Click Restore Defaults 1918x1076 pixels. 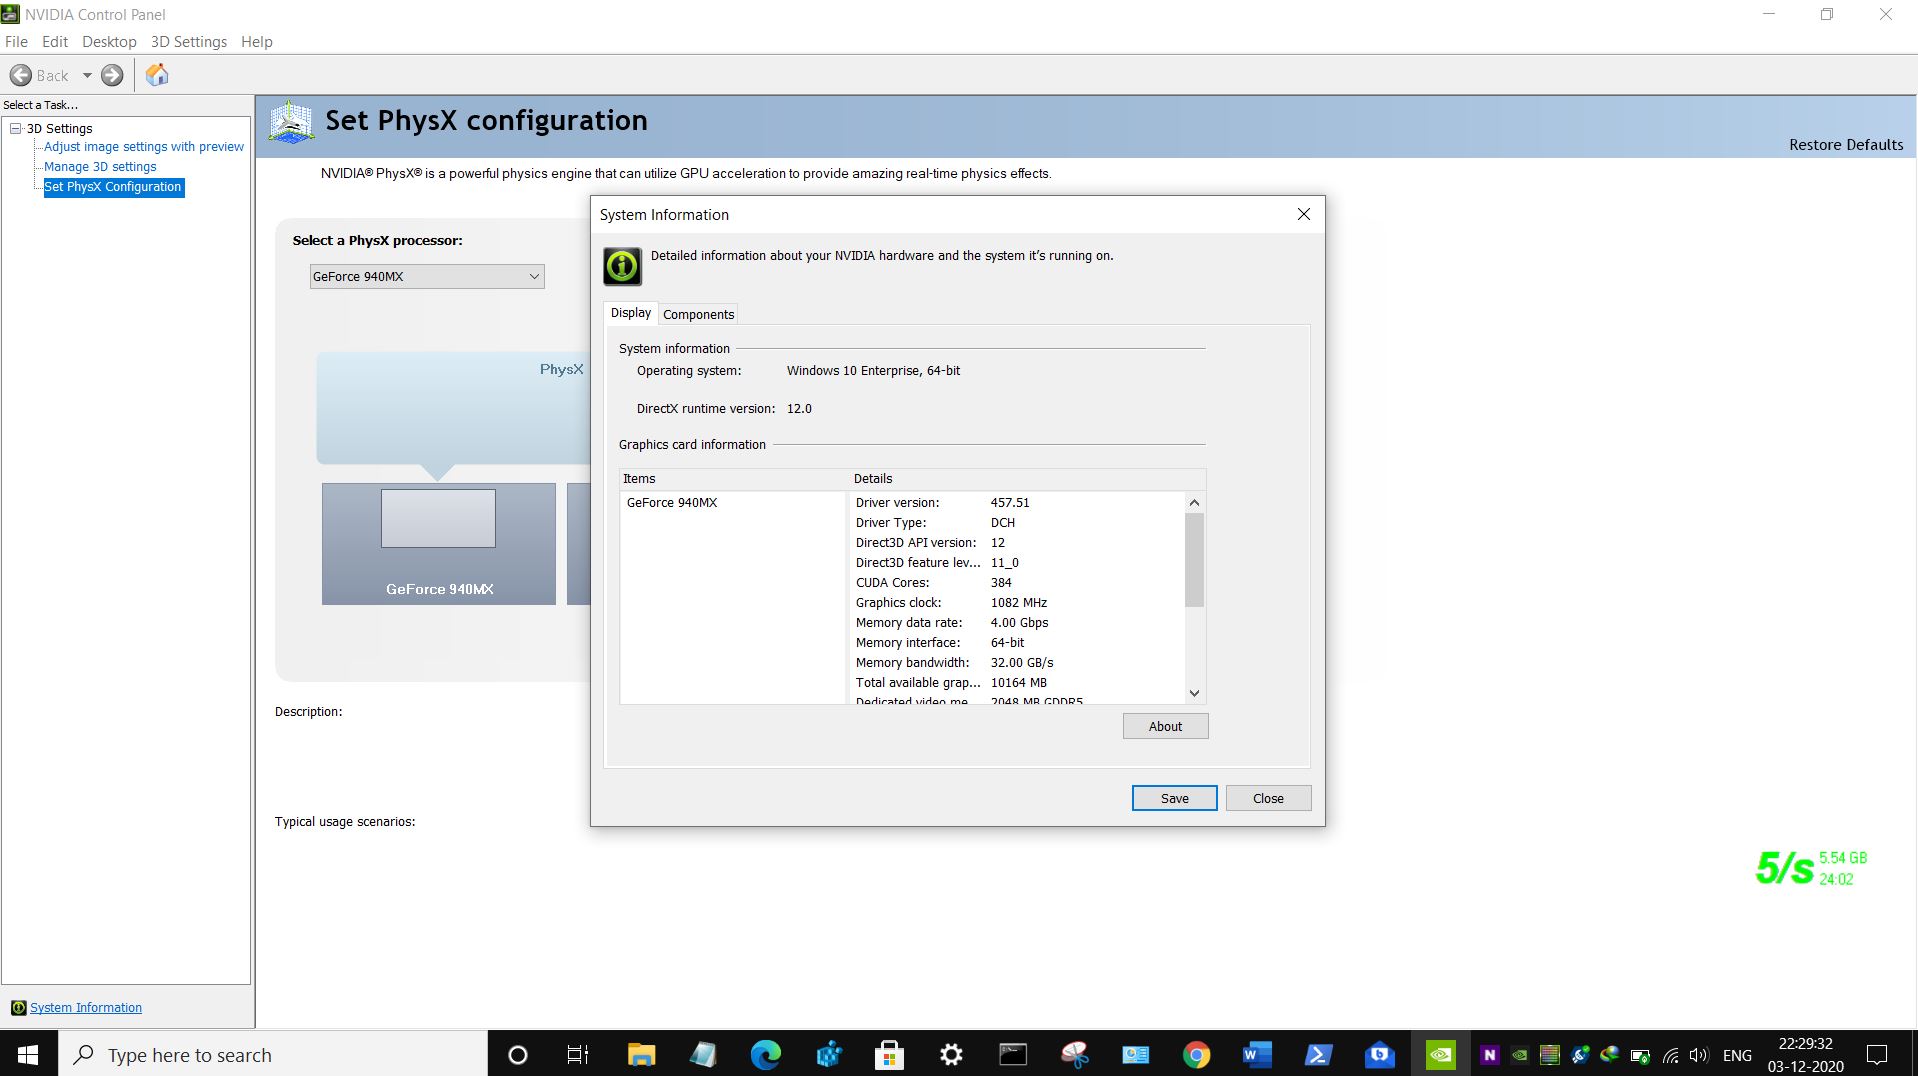1845,144
